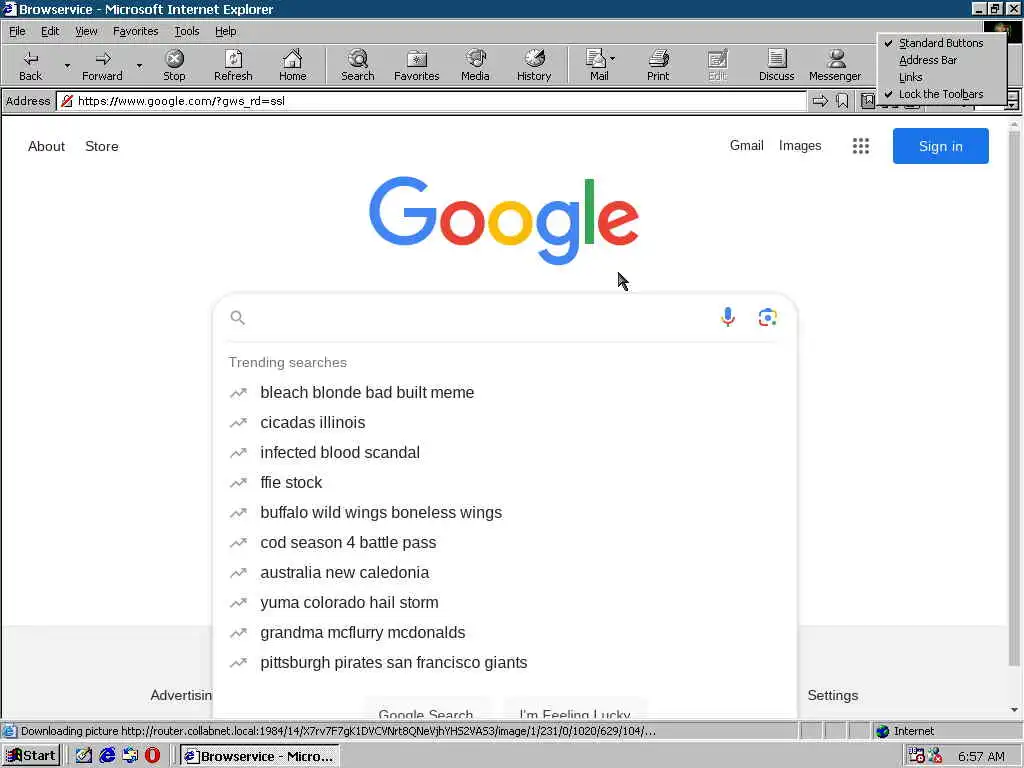
Task: Toggle the Links toolbar option
Action: [x=940, y=77]
